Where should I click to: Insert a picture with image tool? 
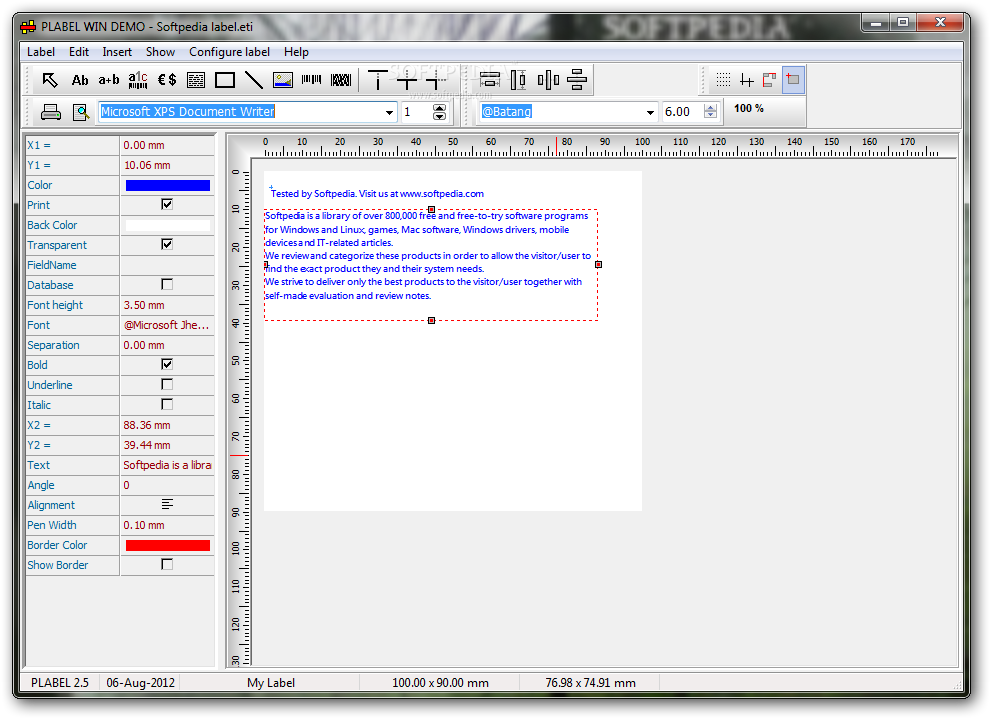coord(283,80)
